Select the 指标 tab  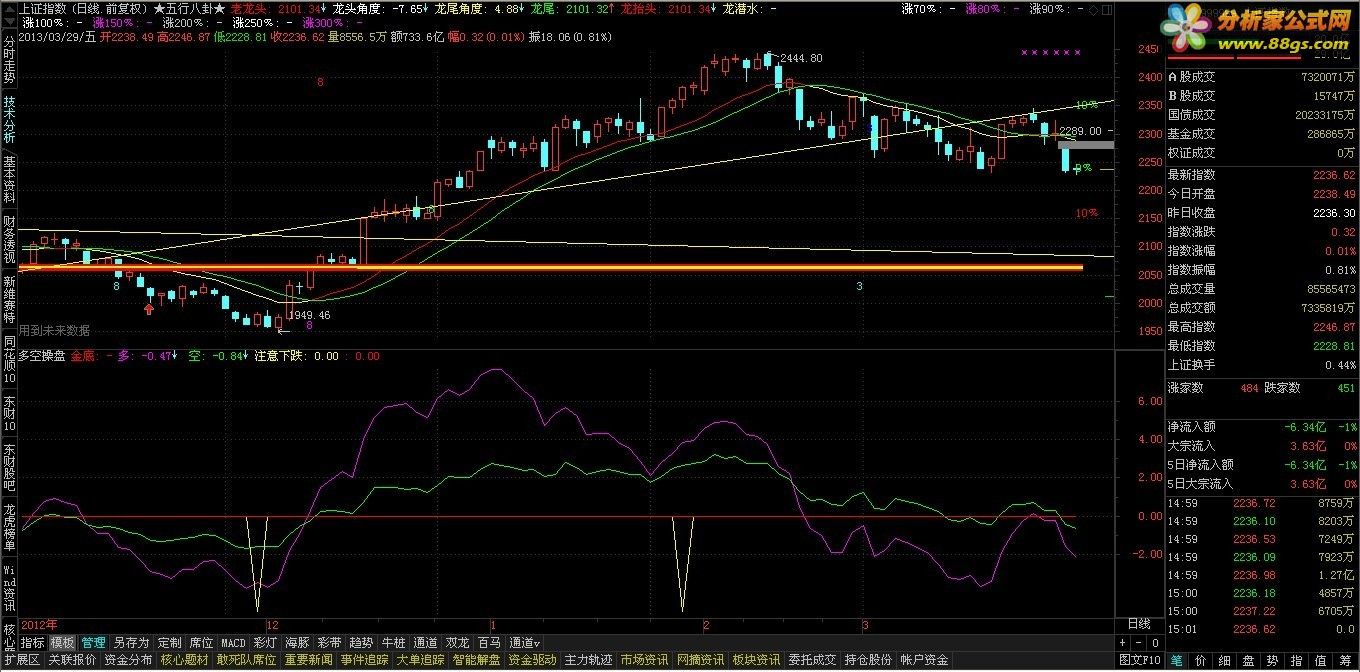(x=33, y=642)
